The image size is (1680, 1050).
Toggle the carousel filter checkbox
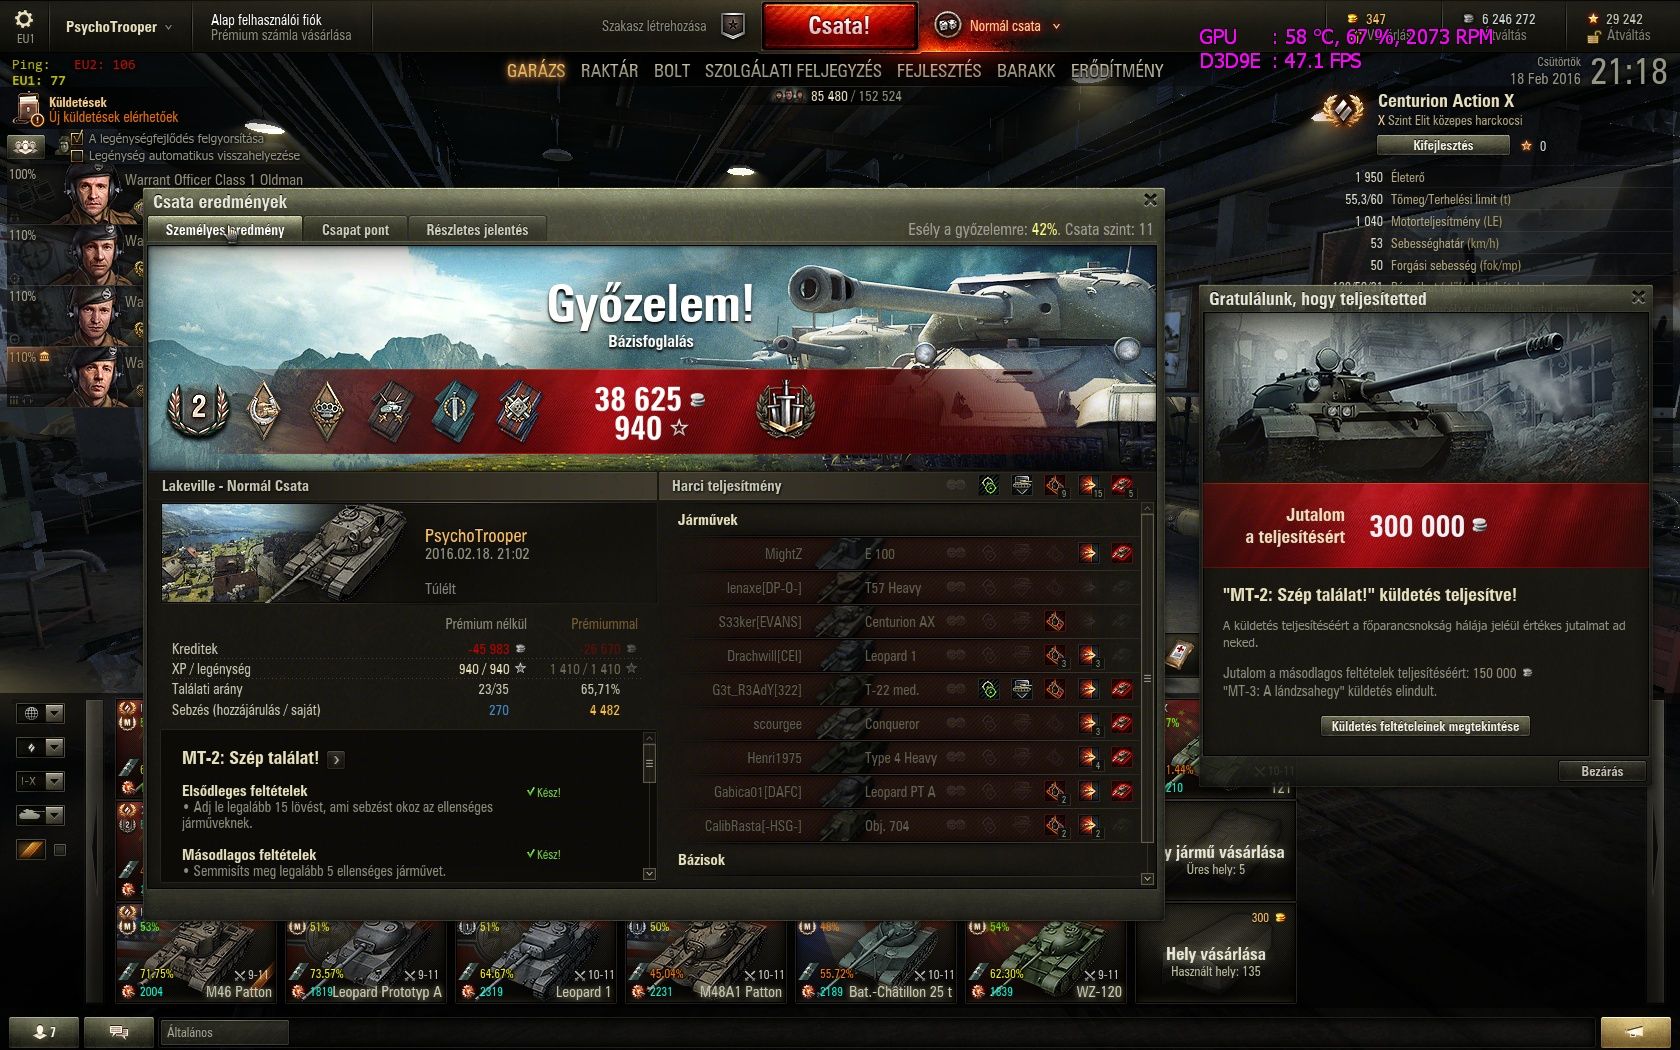pyautogui.click(x=60, y=850)
